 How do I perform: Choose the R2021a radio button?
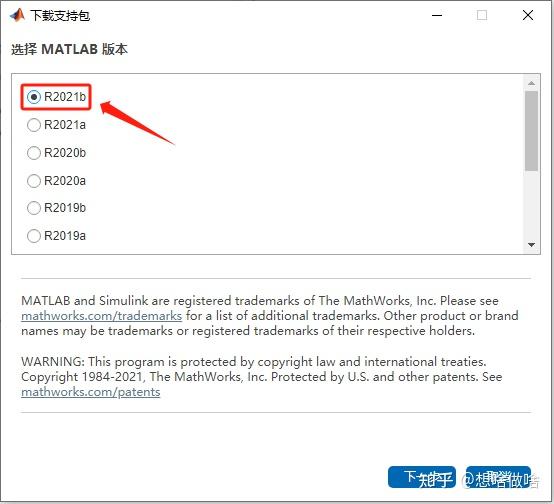57,125
